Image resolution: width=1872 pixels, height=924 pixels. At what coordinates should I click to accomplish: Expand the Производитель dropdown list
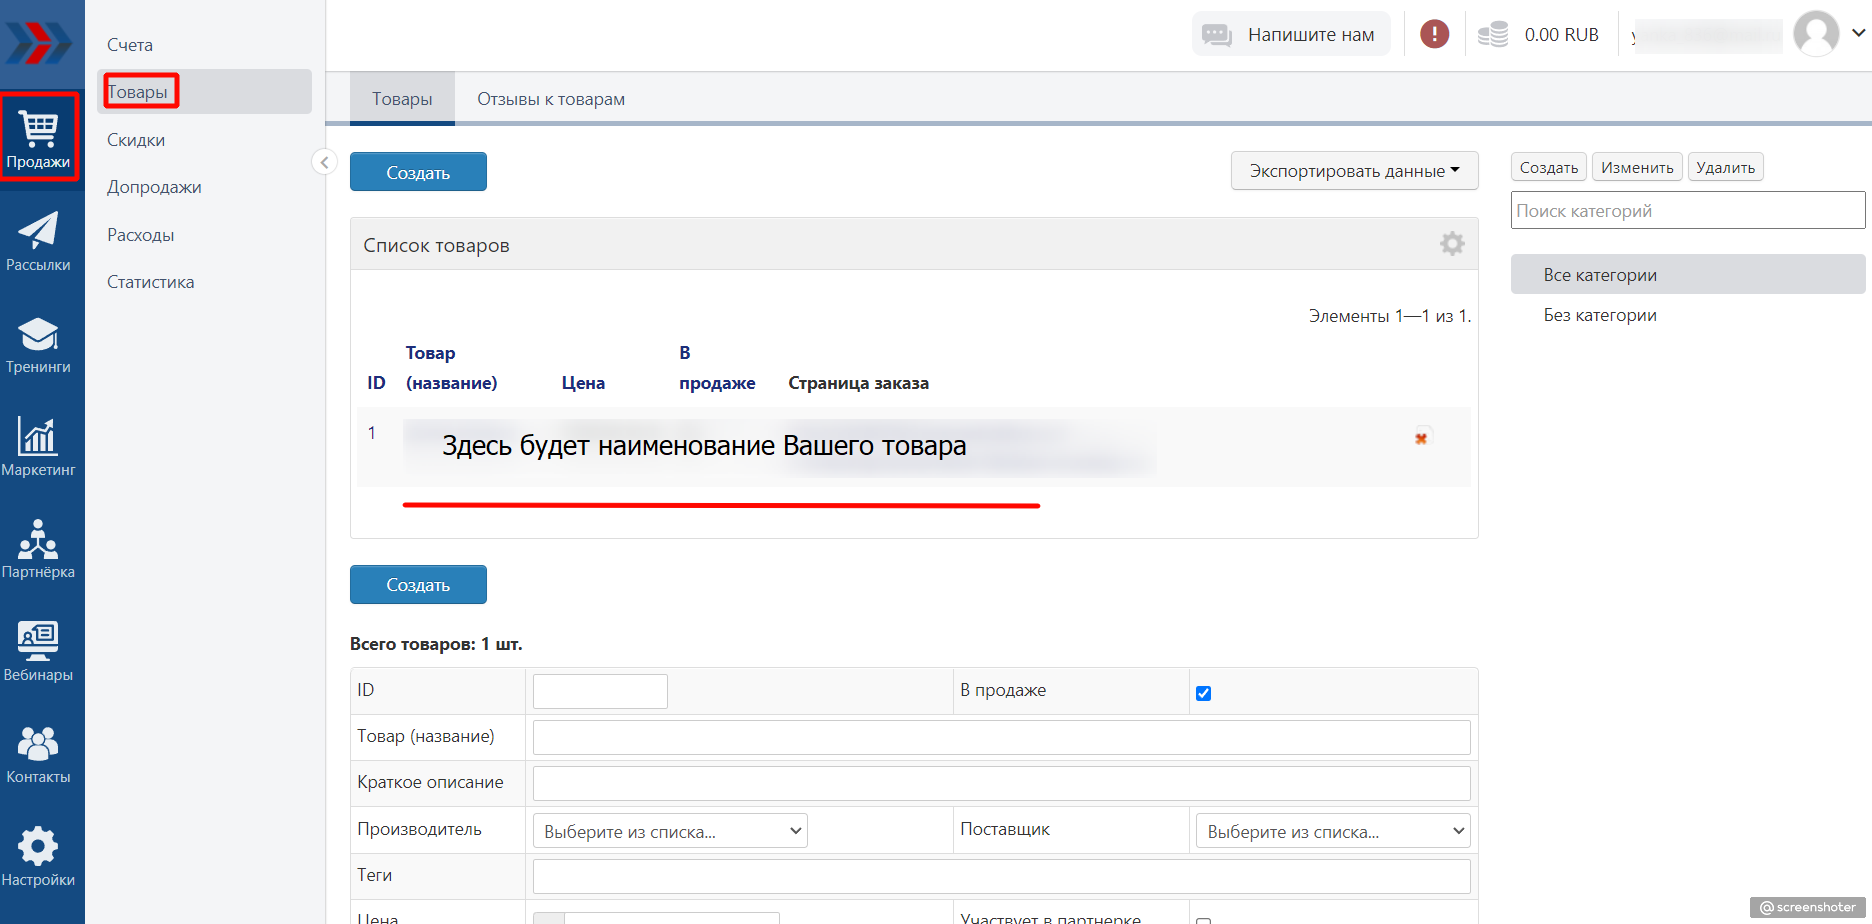coord(670,831)
